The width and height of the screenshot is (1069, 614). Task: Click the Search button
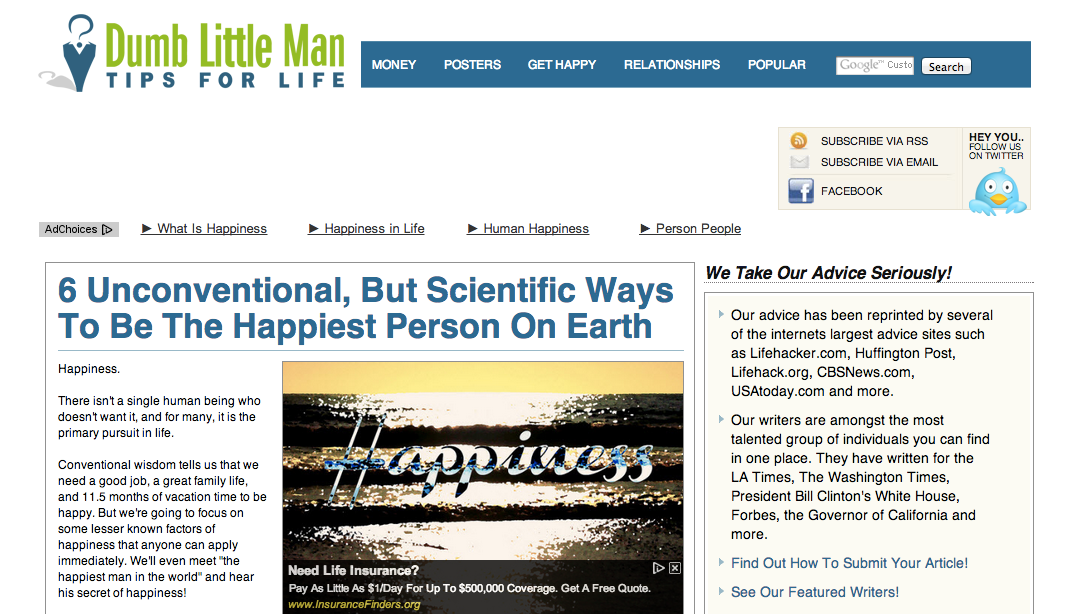tap(946, 66)
